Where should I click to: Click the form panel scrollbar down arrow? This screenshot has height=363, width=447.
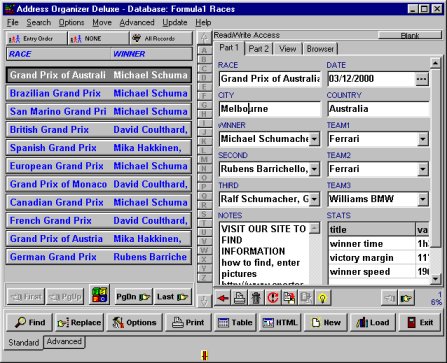(435, 279)
